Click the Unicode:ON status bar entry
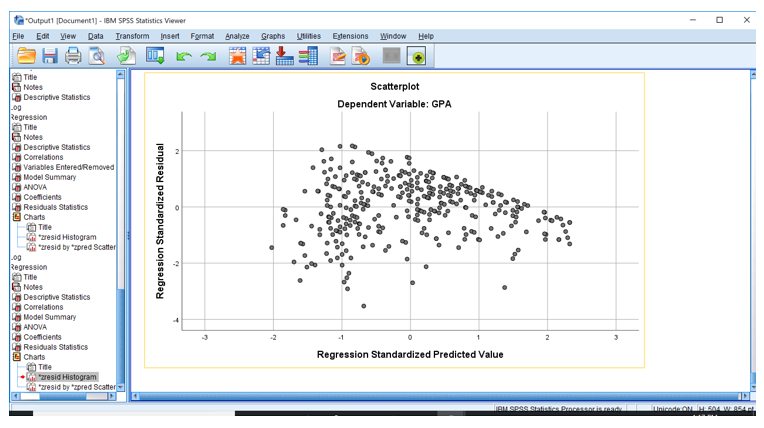Viewport: 764px width, 428px height. (x=673, y=409)
